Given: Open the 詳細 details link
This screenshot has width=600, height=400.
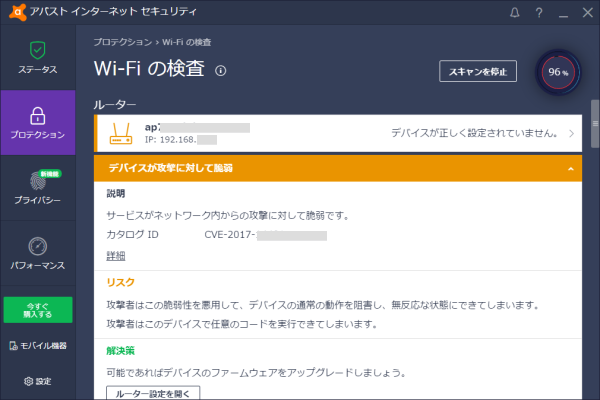Looking at the screenshot, I should (116, 256).
